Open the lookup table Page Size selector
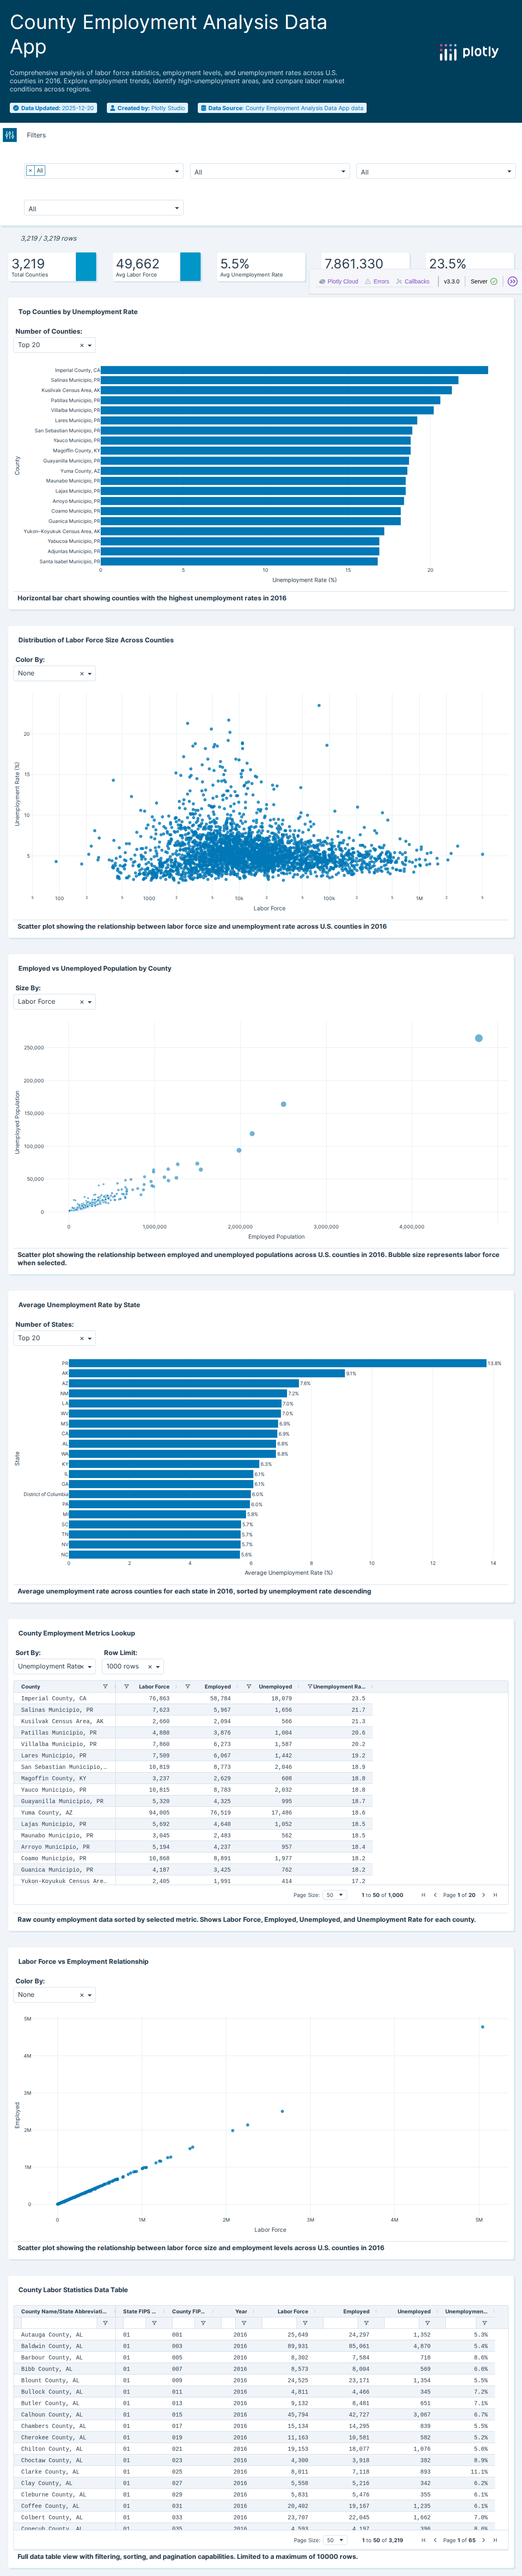Image resolution: width=522 pixels, height=2576 pixels. tap(334, 1895)
